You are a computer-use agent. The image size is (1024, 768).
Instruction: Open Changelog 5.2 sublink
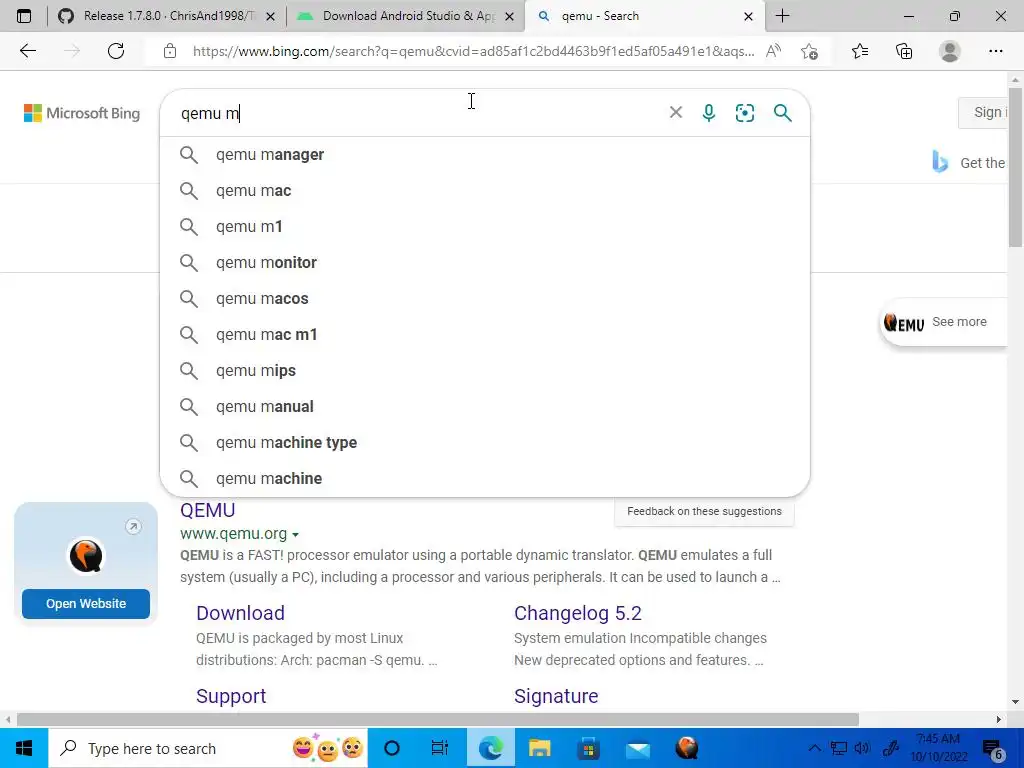(x=578, y=613)
